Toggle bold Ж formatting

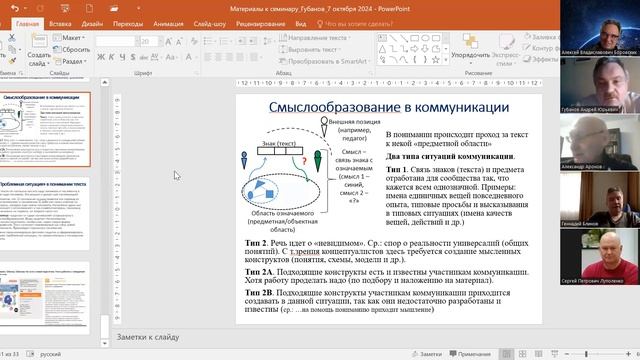pos(101,57)
